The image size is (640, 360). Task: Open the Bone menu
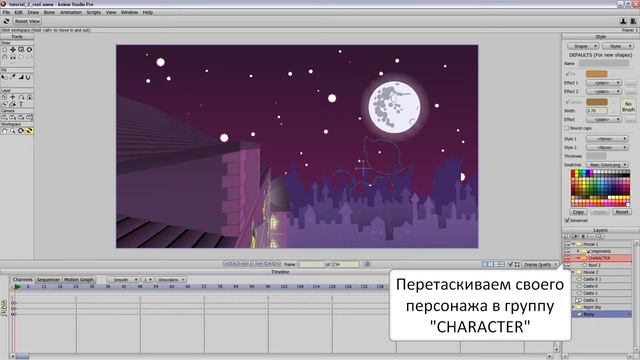tap(49, 12)
